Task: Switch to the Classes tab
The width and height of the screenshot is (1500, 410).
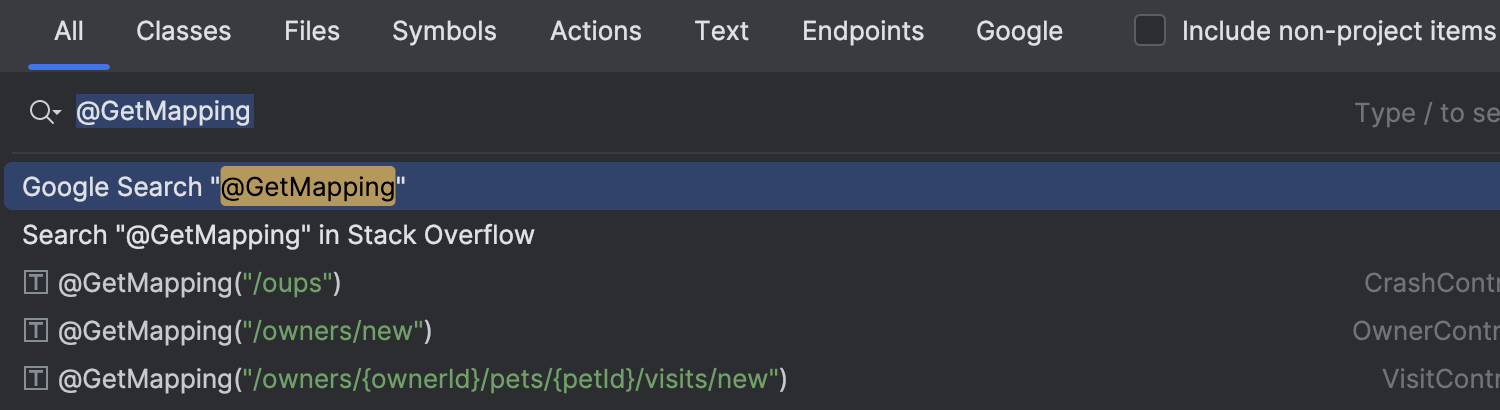Action: 184,31
